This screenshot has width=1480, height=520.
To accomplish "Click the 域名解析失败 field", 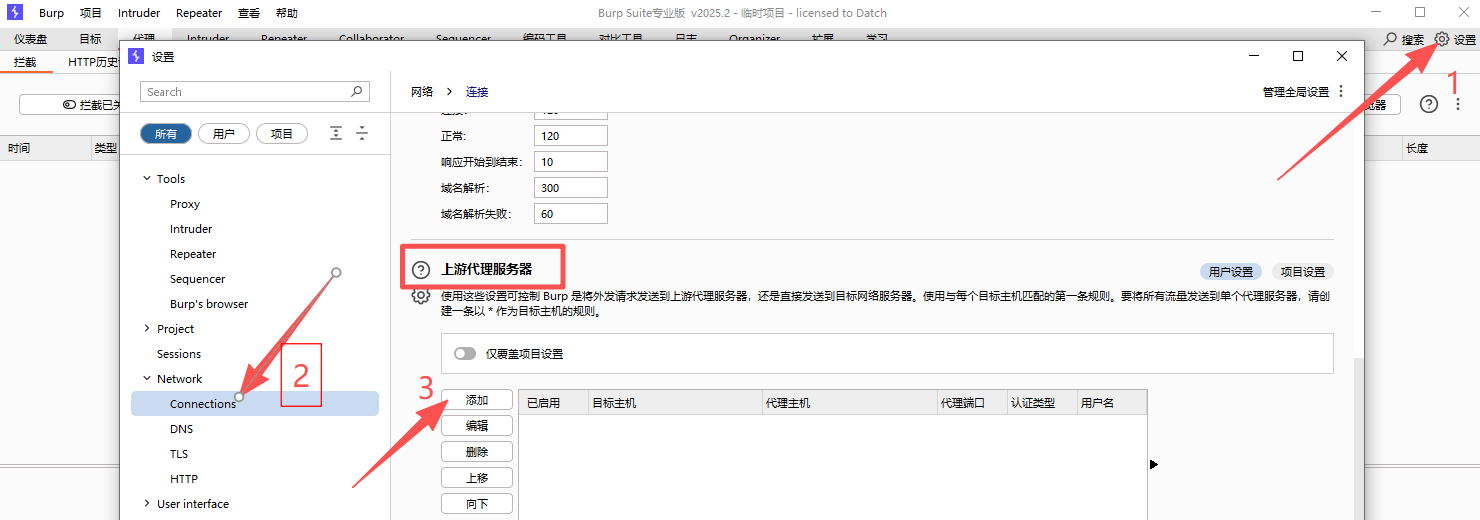I will click(571, 214).
